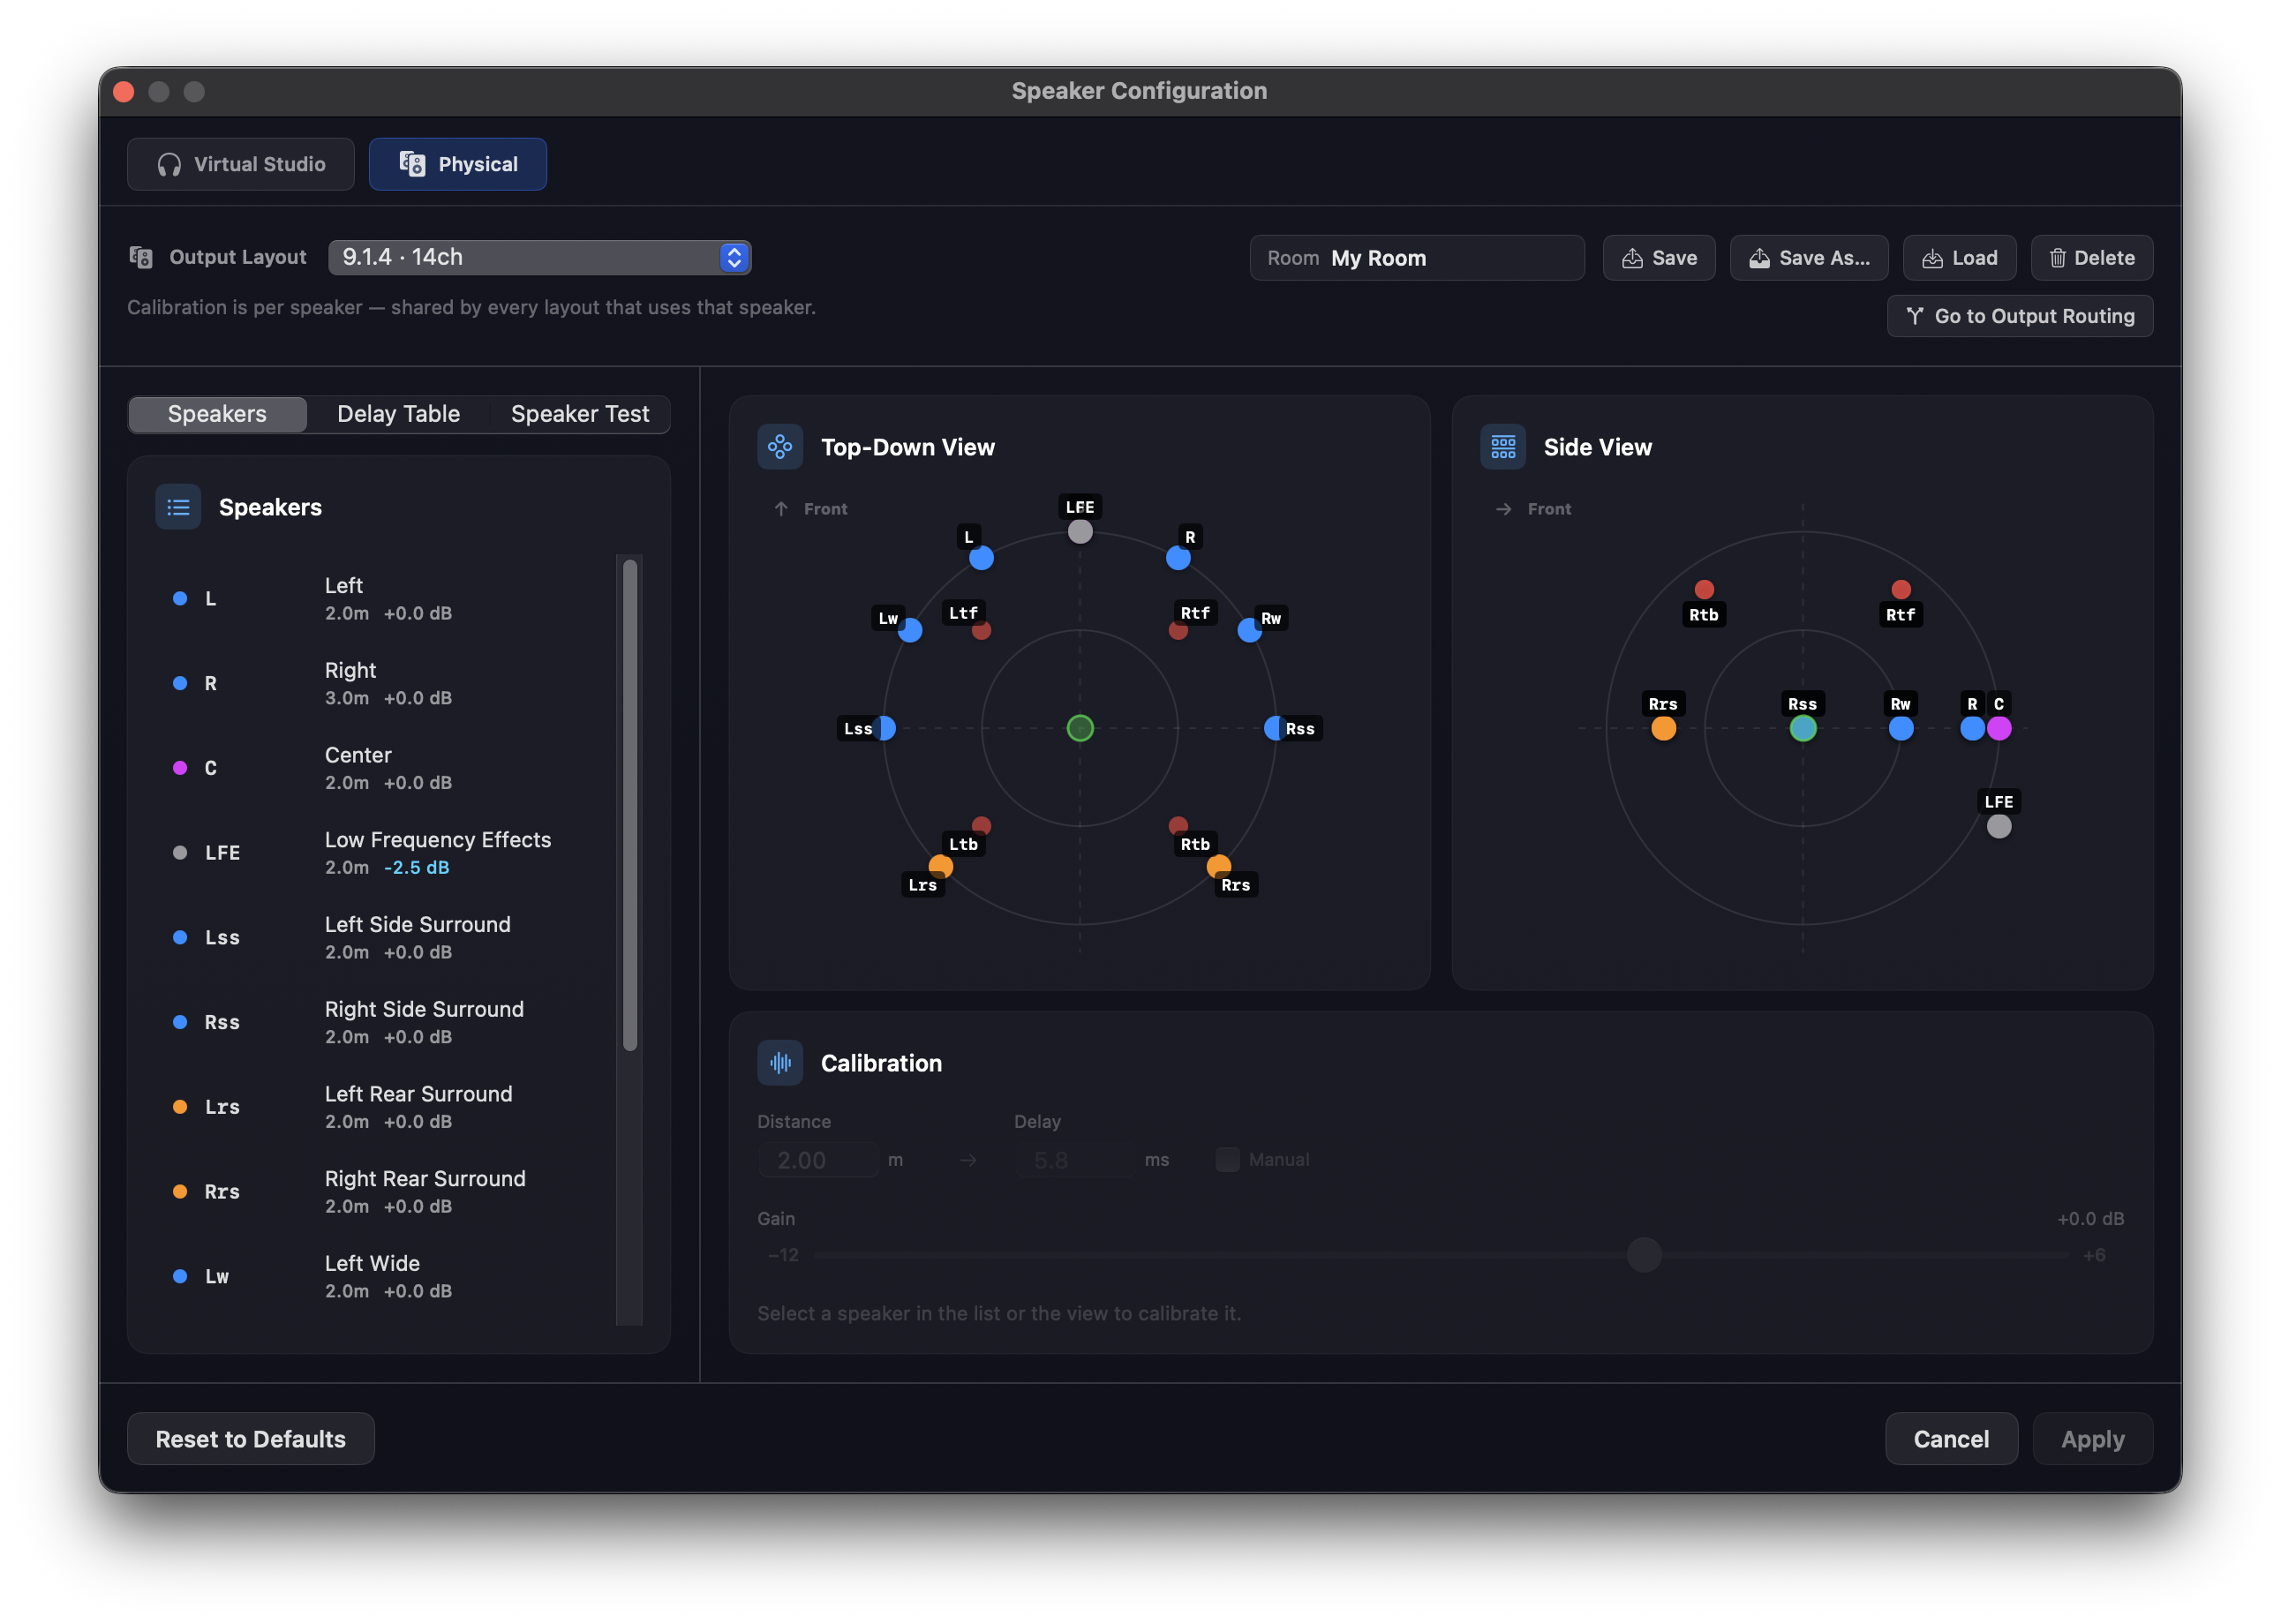The height and width of the screenshot is (1624, 2281).
Task: Select the Right Rear Surround row
Action: [x=385, y=1191]
